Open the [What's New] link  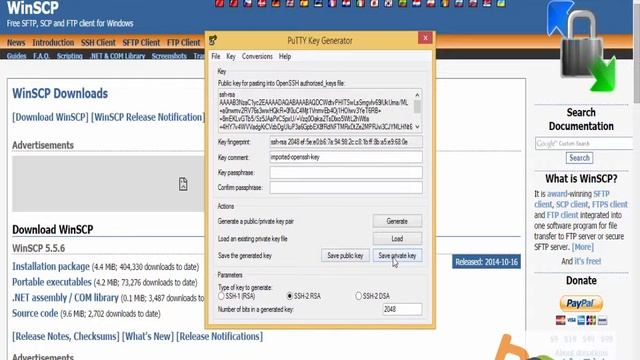[x=148, y=336]
